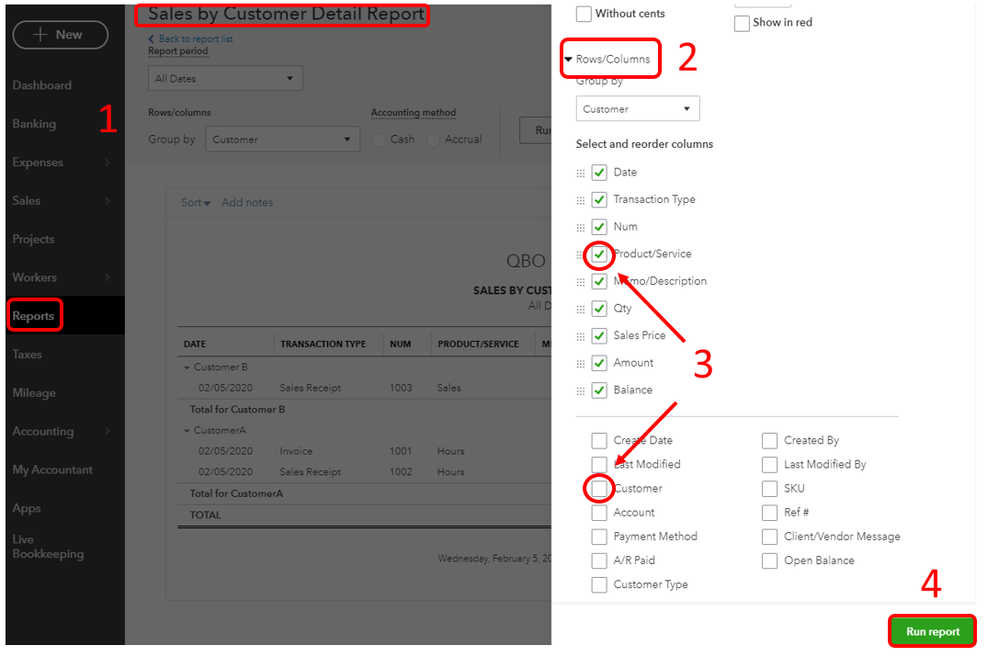
Task: Uncheck the Balance checkbox
Action: (x=599, y=391)
